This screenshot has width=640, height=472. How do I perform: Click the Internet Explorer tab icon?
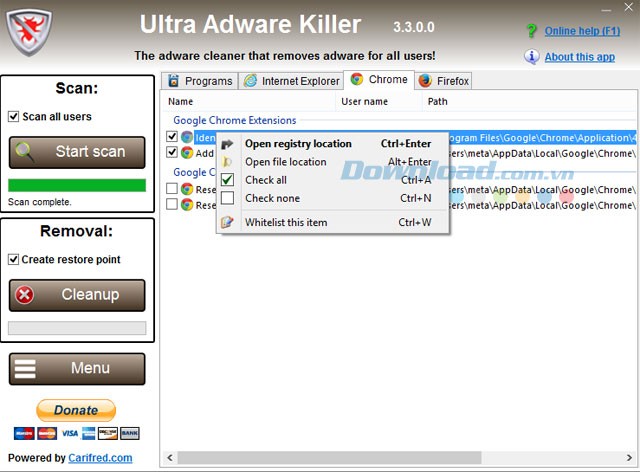[250, 80]
